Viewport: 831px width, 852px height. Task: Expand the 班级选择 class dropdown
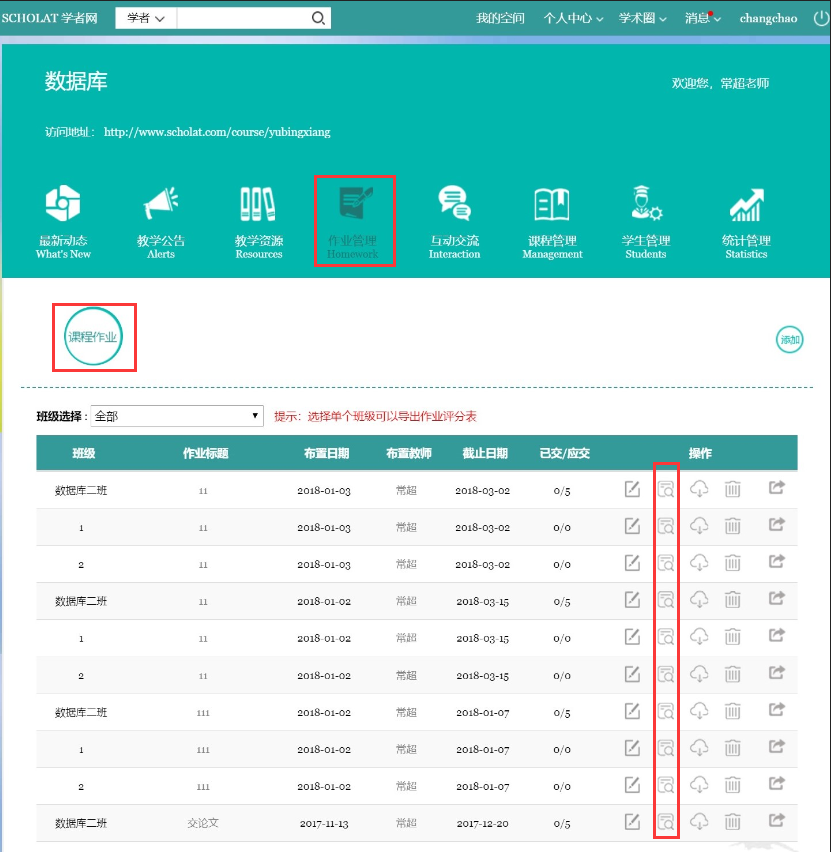[x=177, y=416]
